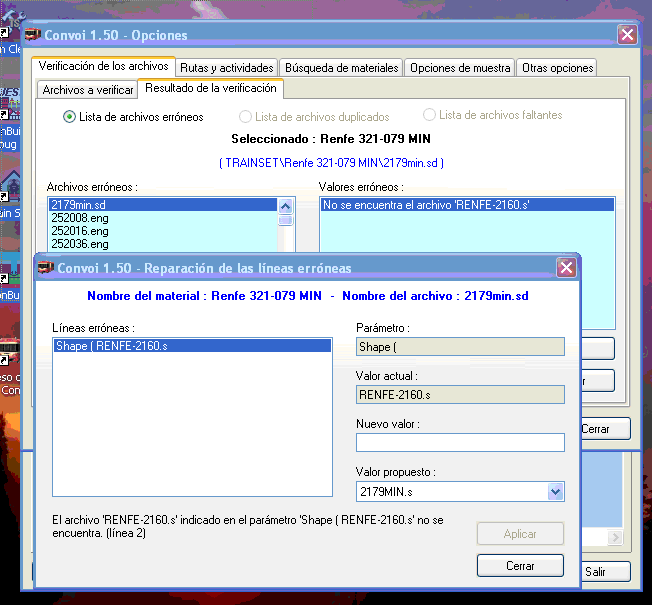This screenshot has width=652, height=605.
Task: Expand the Valor propuesto dropdown
Action: coord(556,491)
